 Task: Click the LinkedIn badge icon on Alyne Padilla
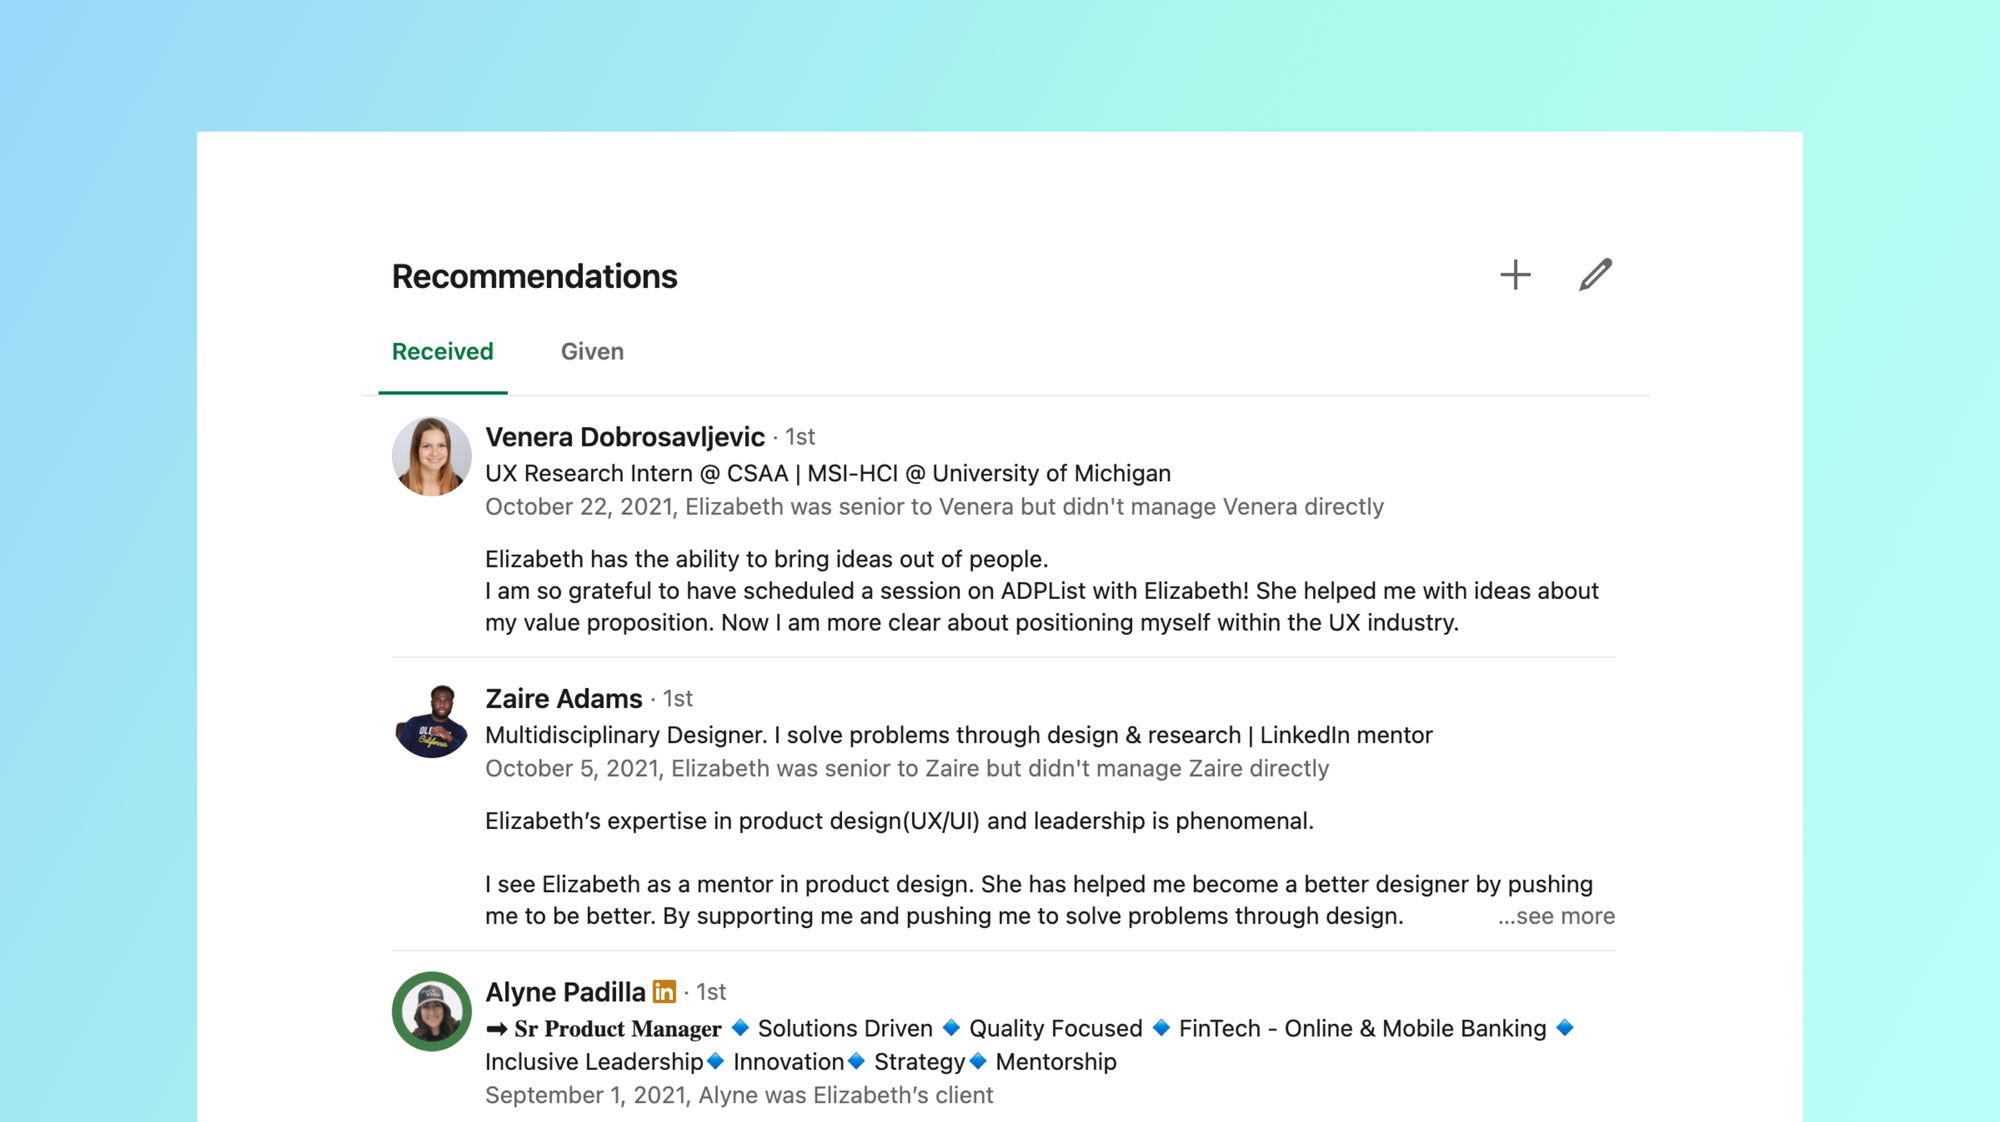[x=663, y=990]
